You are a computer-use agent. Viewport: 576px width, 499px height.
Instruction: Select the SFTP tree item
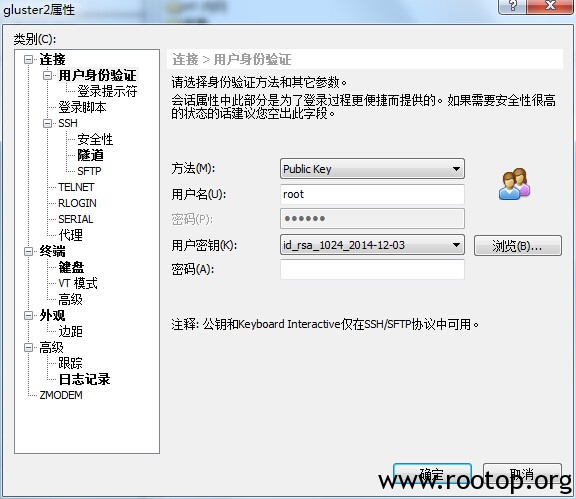coord(89,171)
